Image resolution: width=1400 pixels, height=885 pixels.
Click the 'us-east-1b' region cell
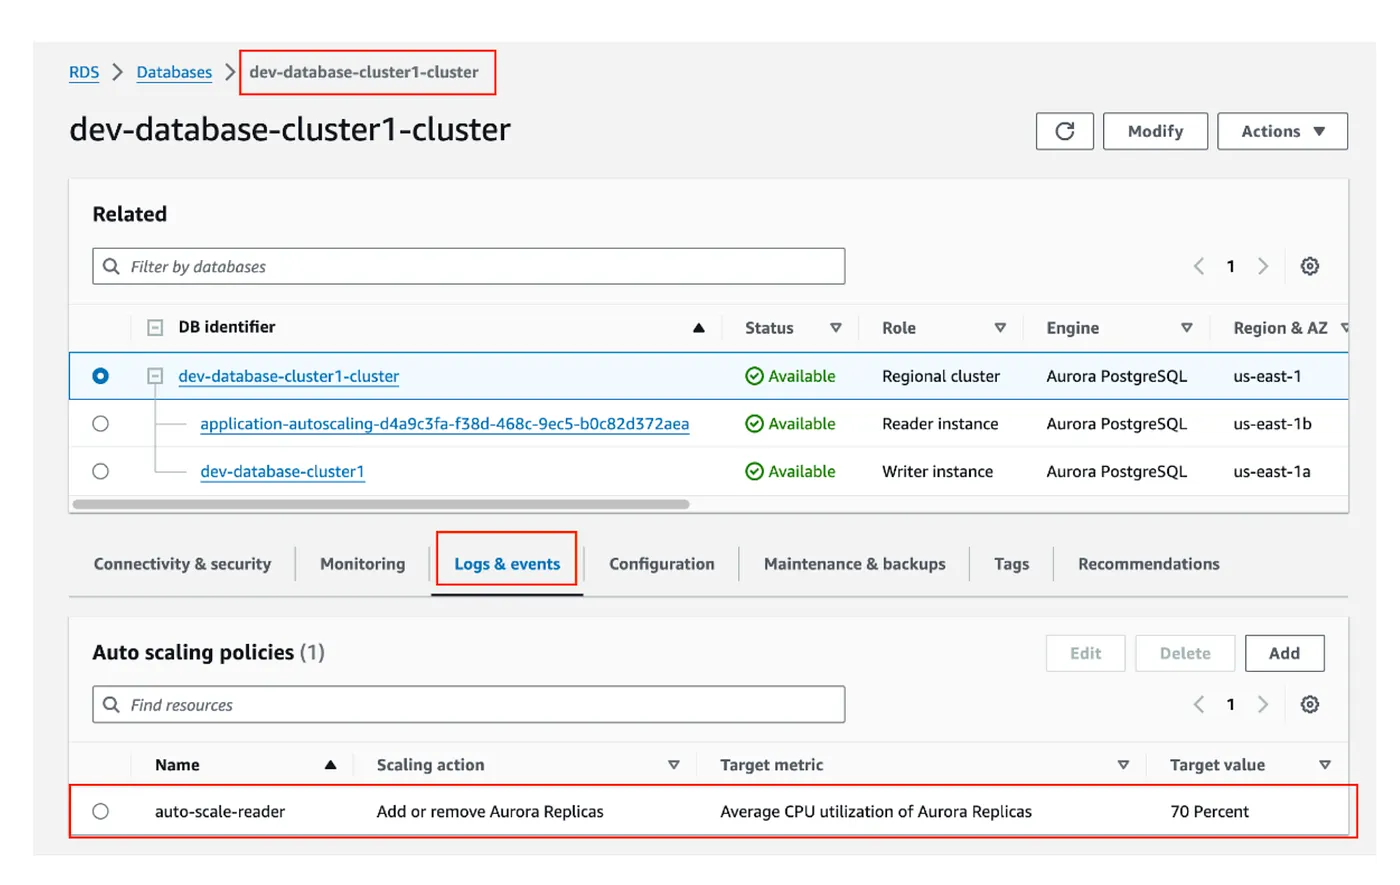(1272, 424)
